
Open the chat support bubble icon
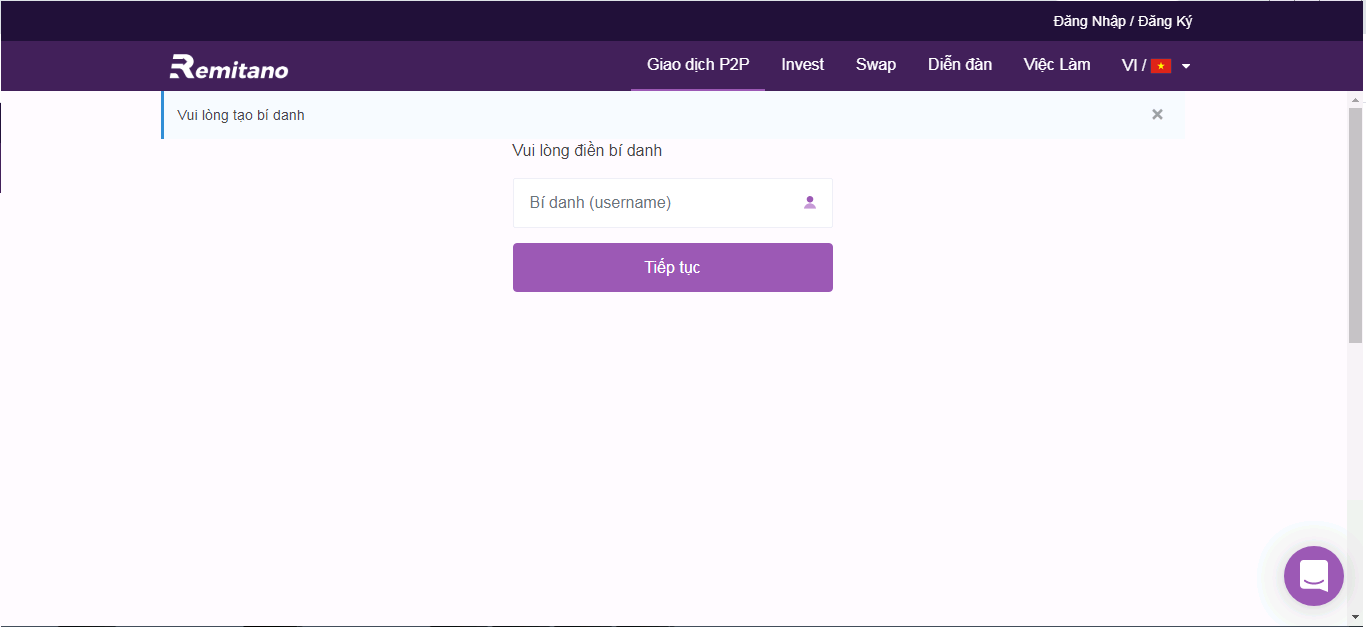(1313, 576)
